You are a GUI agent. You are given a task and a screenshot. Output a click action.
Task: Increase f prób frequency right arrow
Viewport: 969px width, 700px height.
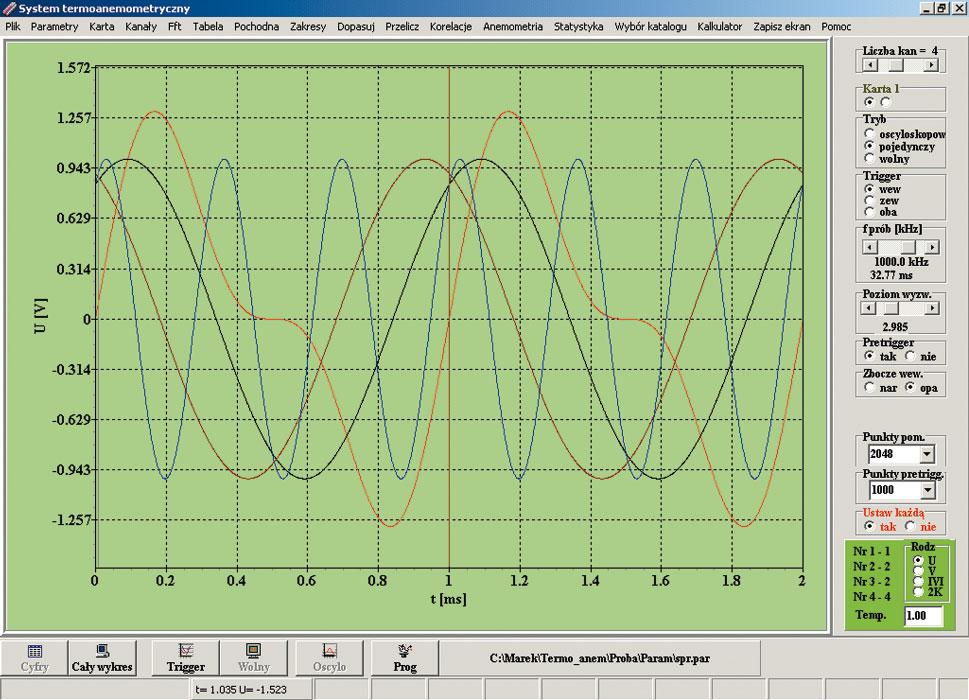click(x=932, y=247)
